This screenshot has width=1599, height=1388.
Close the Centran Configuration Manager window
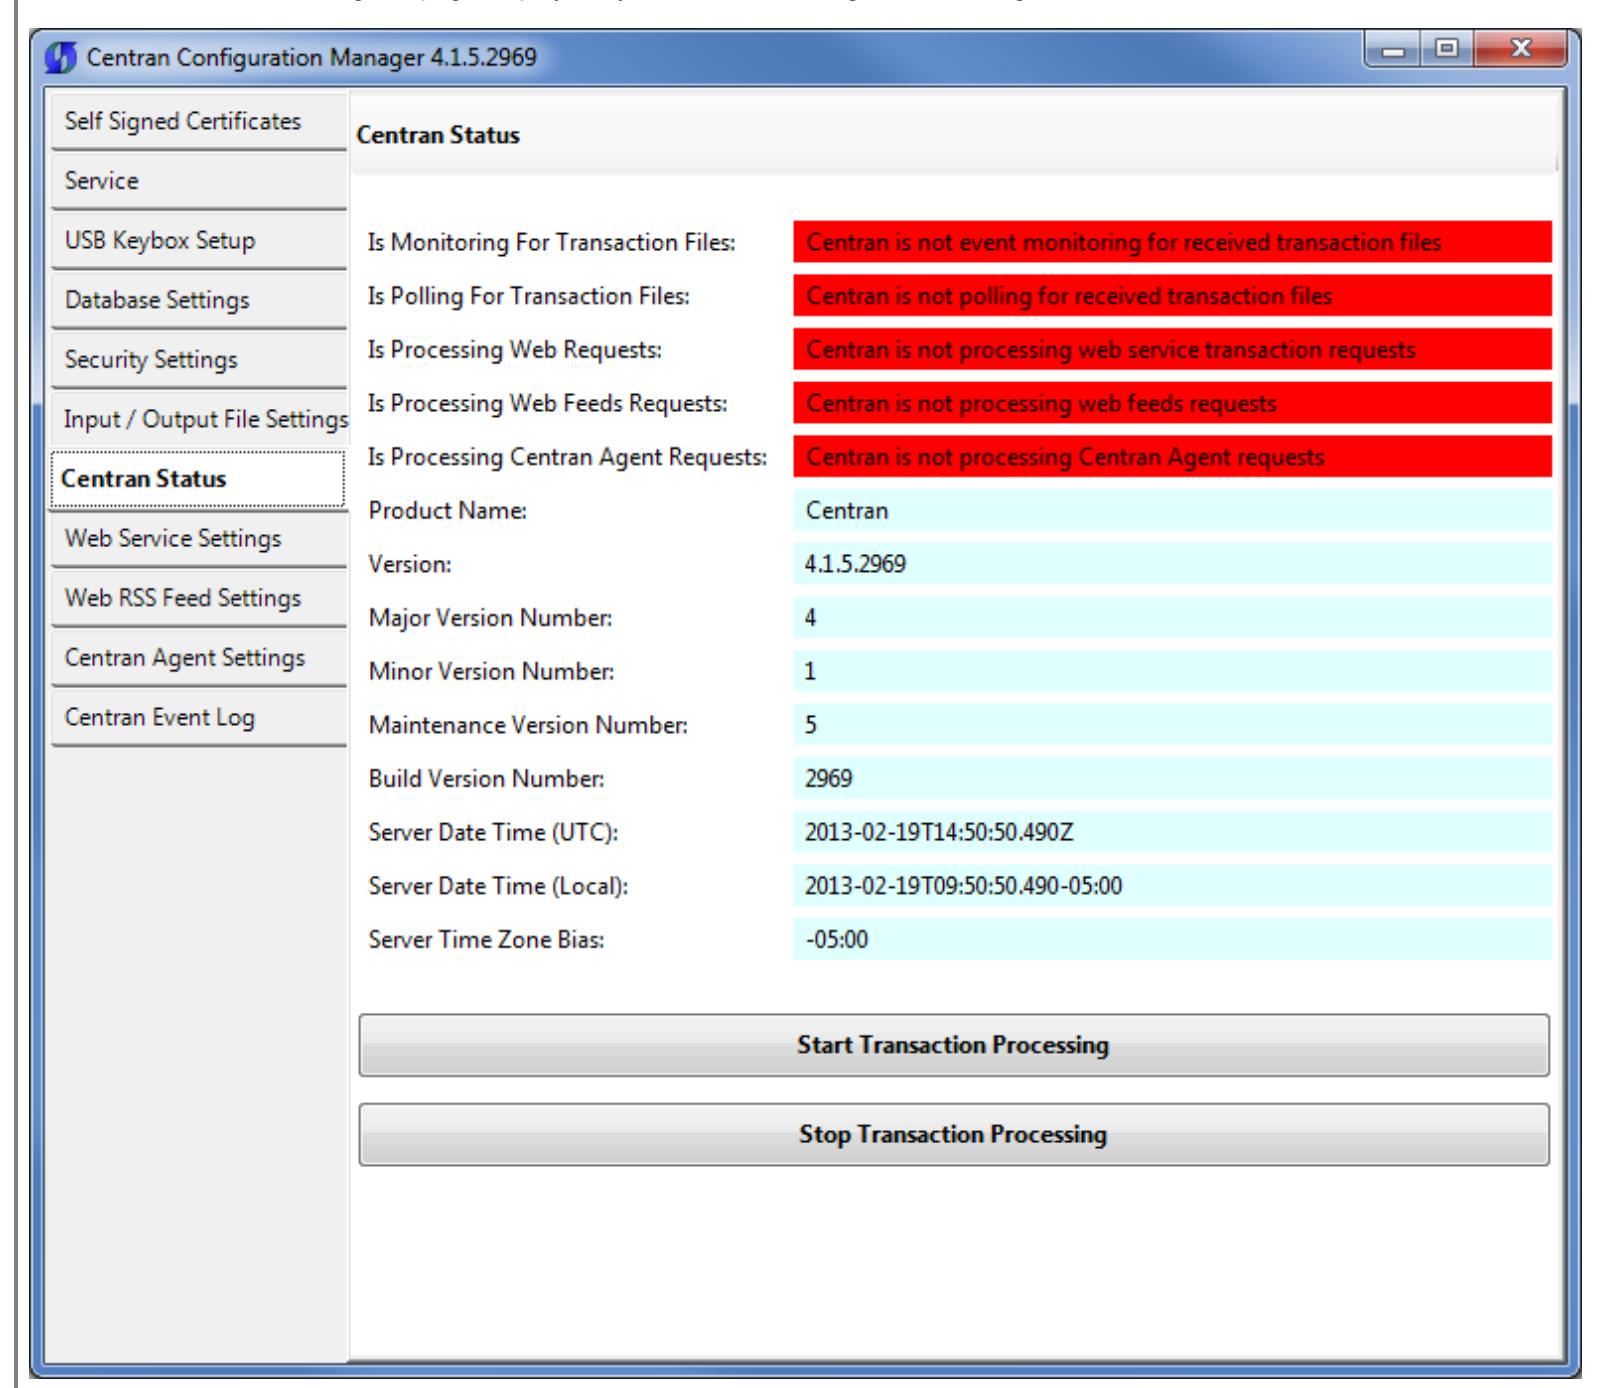[1520, 50]
